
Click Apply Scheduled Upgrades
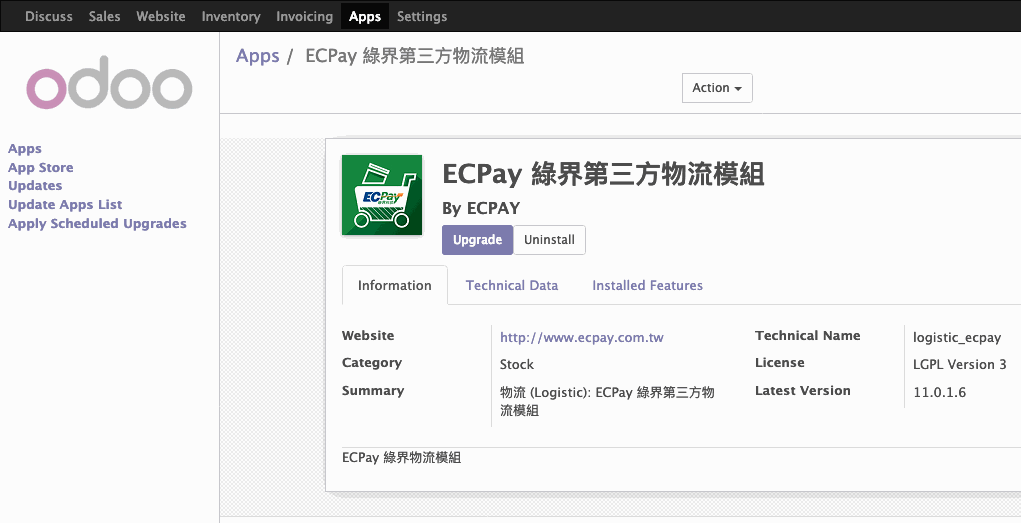click(x=97, y=223)
